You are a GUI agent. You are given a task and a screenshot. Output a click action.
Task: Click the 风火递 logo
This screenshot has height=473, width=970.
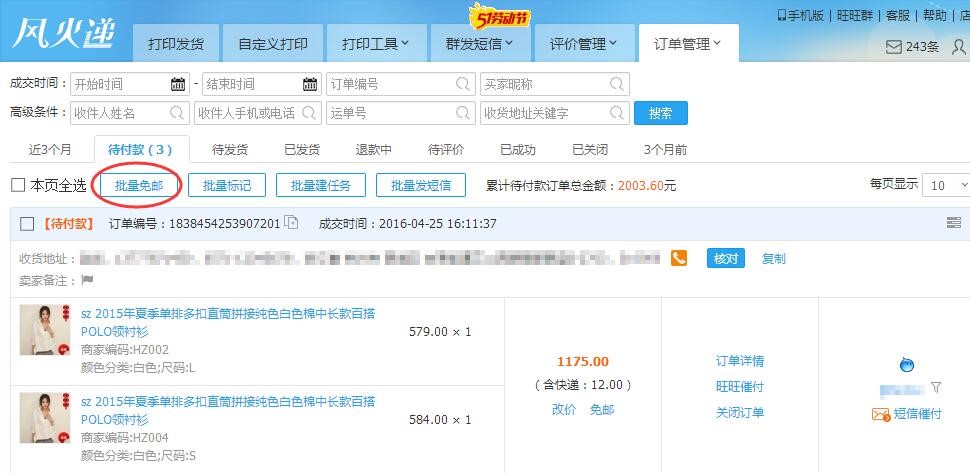tap(64, 32)
